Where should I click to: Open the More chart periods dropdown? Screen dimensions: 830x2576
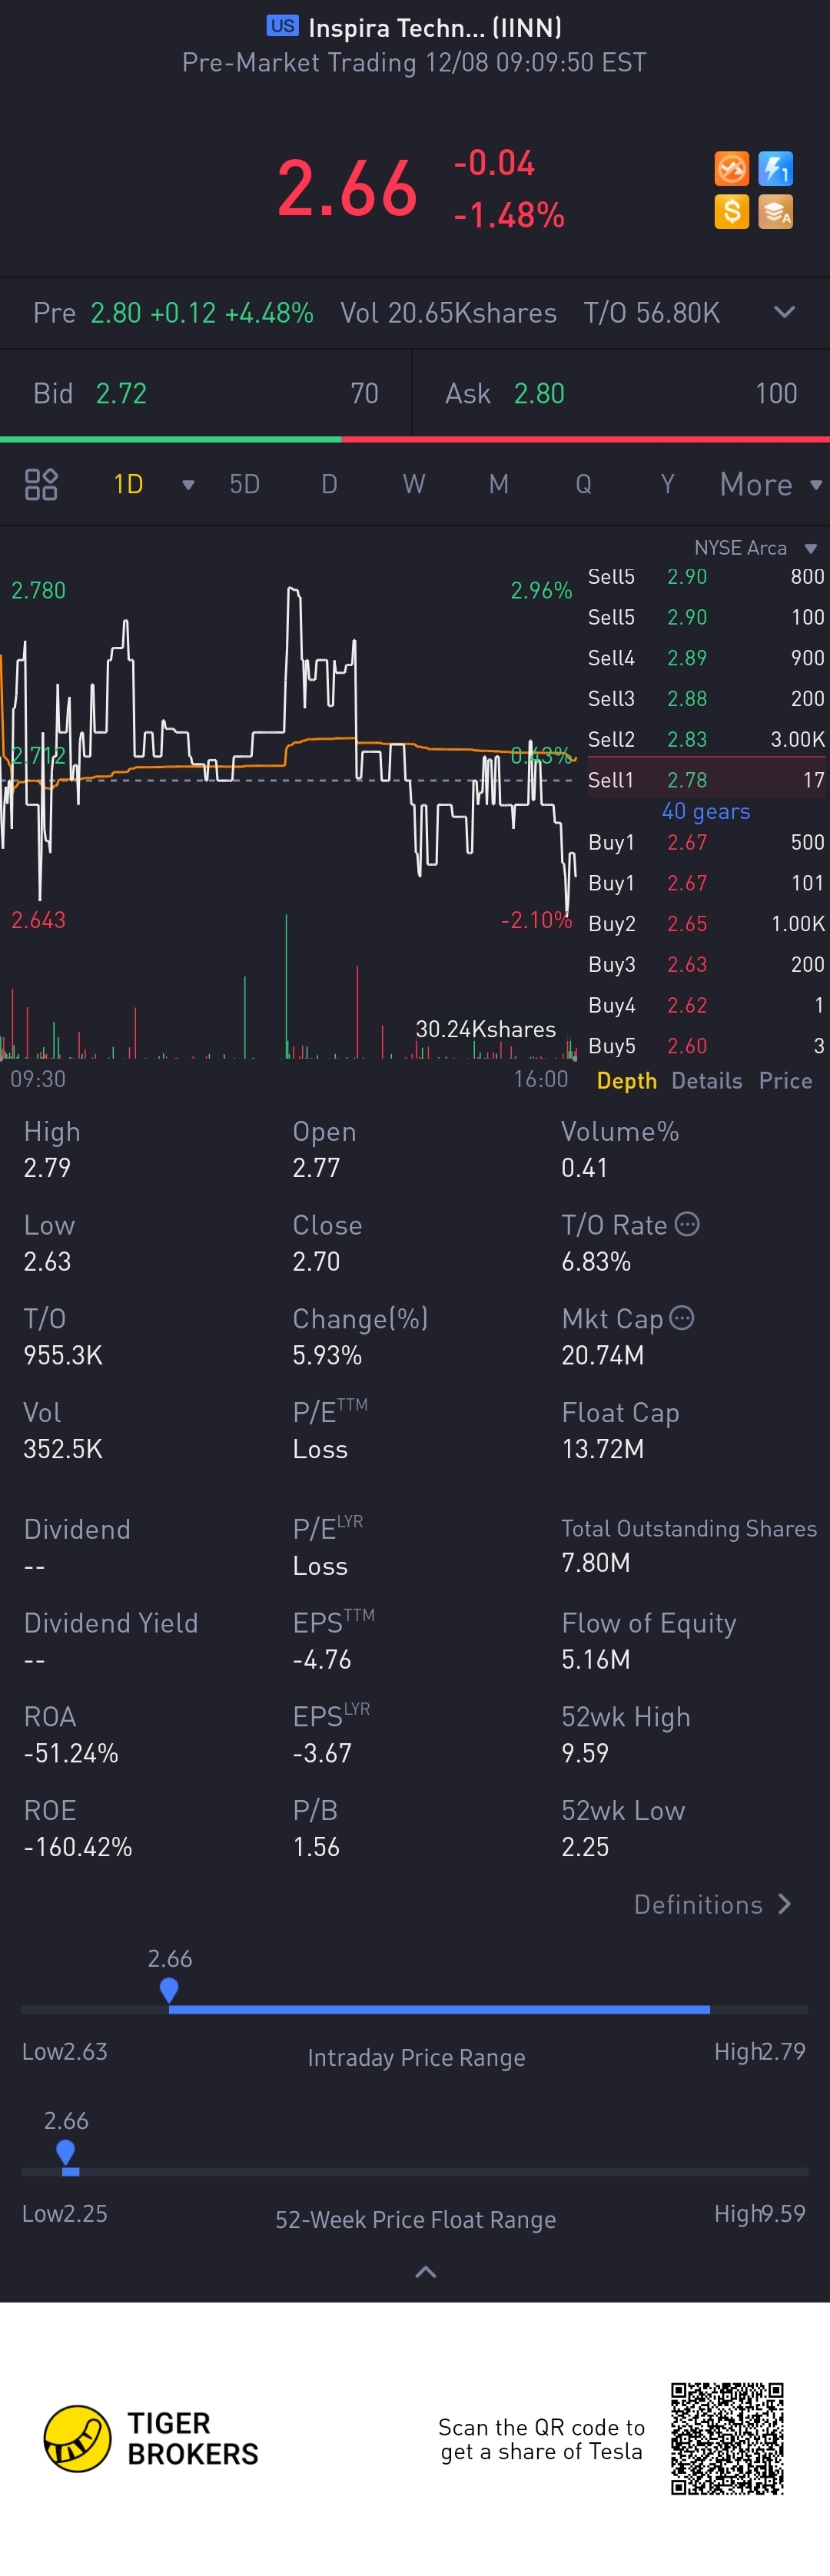[770, 485]
